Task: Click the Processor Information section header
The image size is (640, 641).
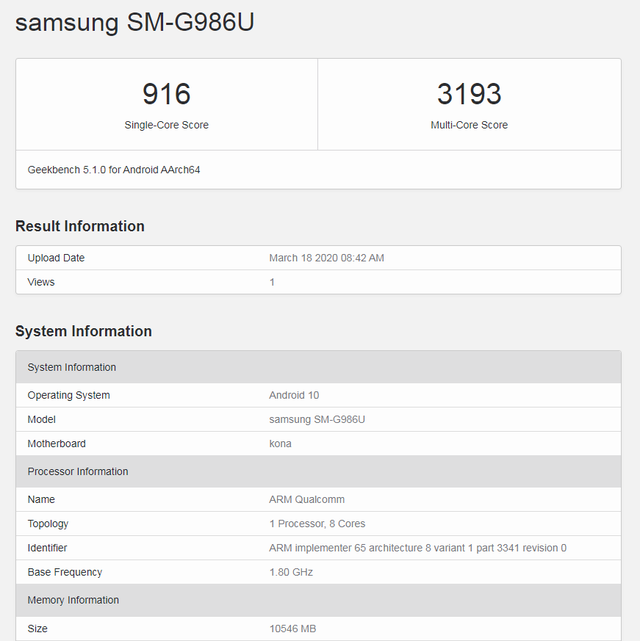Action: click(318, 471)
